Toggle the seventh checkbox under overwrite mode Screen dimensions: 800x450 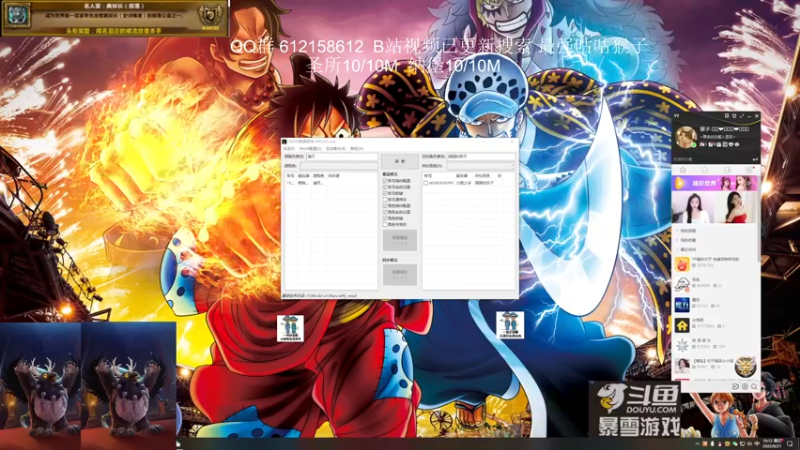385,218
